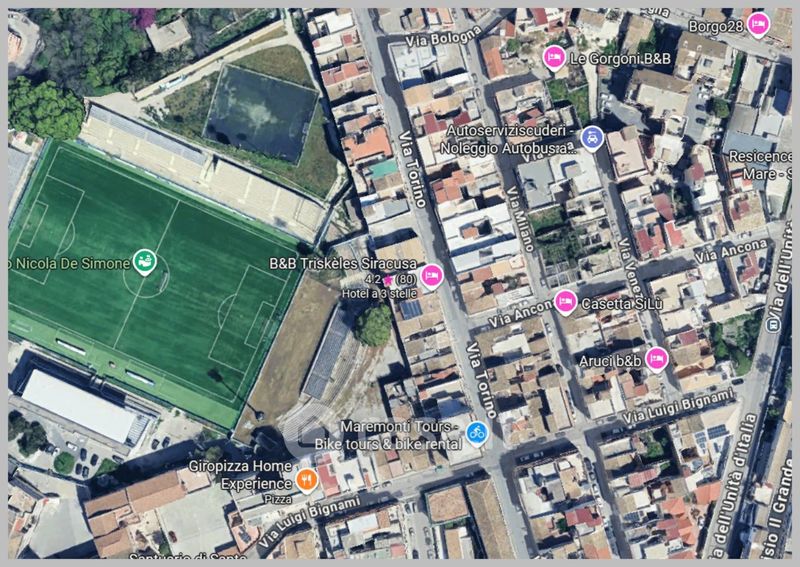
Task: Click the Borgo28 hotel pin icon
Action: (758, 24)
